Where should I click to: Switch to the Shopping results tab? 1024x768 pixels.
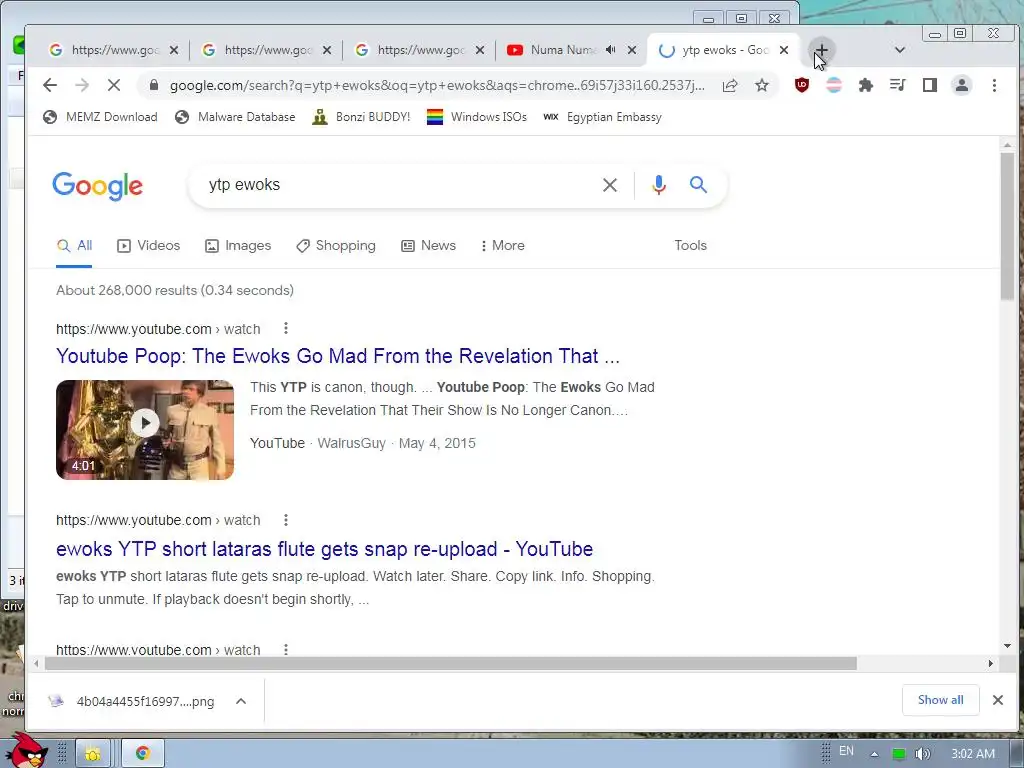coord(336,246)
